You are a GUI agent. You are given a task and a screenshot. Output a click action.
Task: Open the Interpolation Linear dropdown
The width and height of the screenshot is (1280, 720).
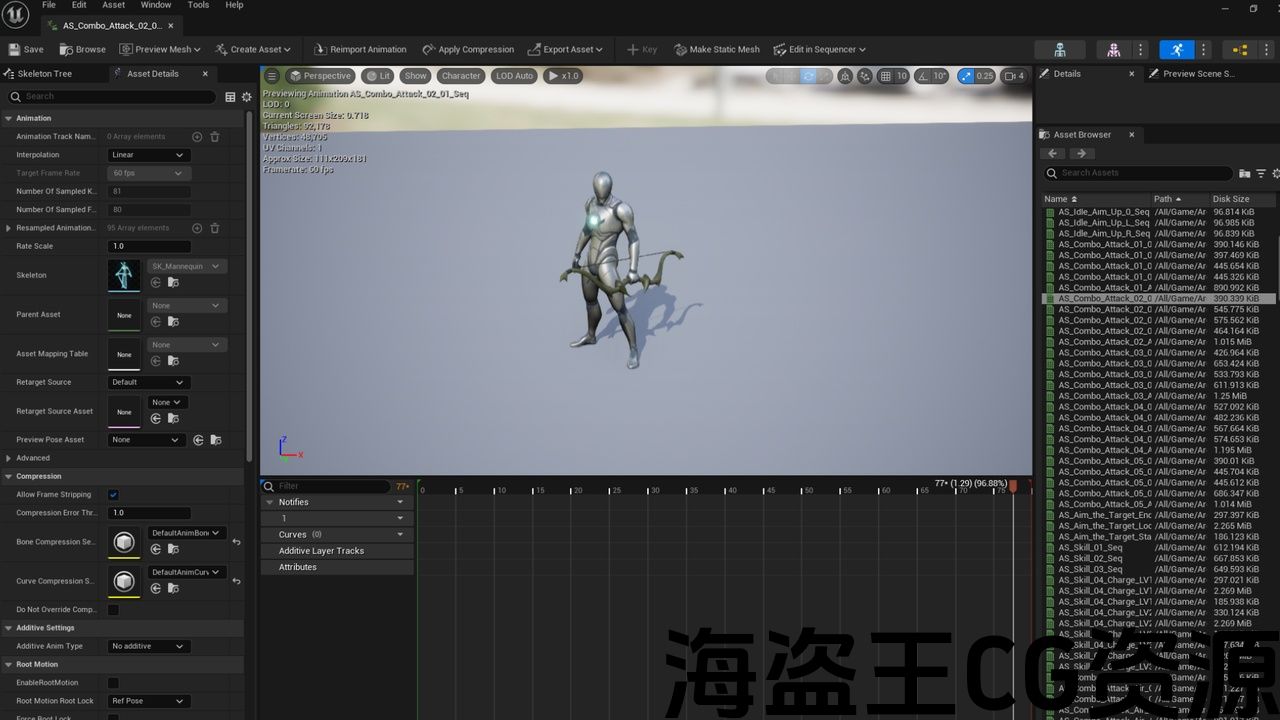(x=148, y=155)
